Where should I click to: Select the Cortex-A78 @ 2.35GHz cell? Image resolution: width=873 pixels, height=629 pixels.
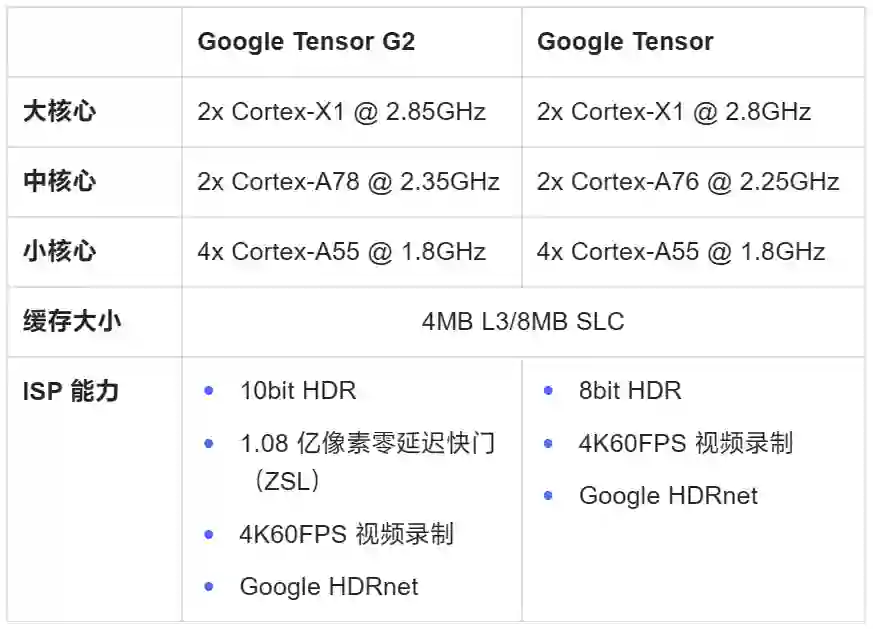[349, 182]
